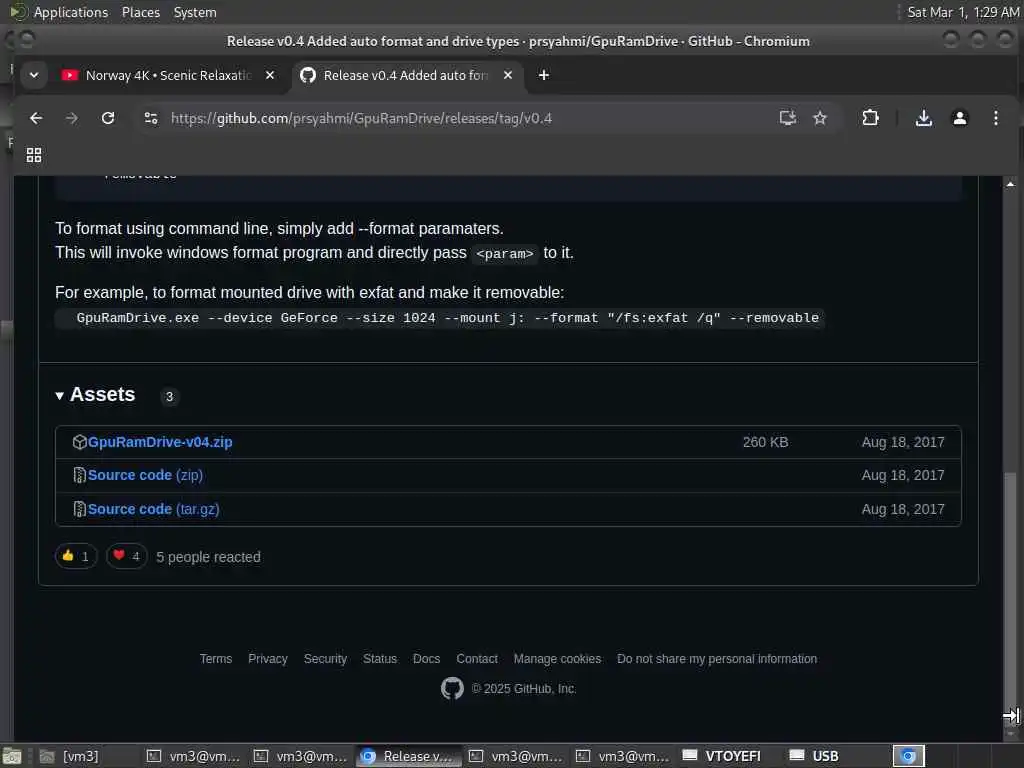Image resolution: width=1024 pixels, height=768 pixels.
Task: Close the Norway 4K YouTube tab
Action: click(270, 75)
